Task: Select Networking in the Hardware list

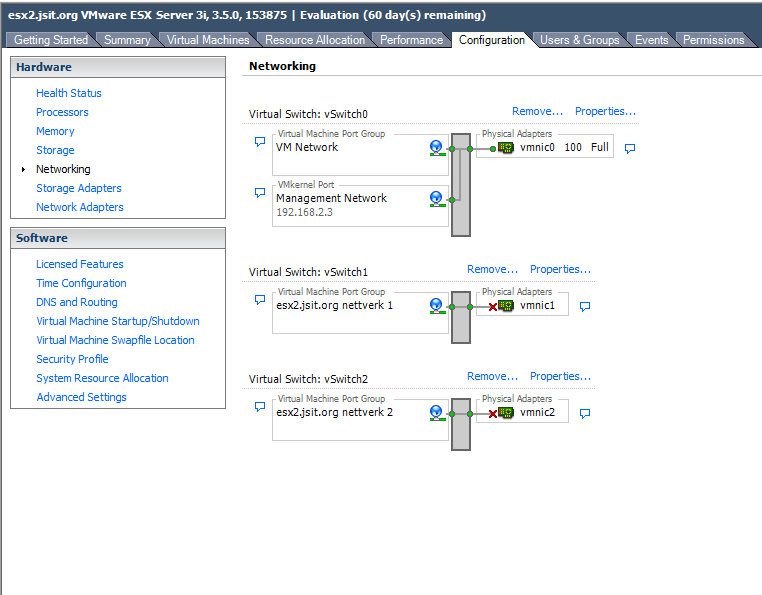Action: point(63,169)
